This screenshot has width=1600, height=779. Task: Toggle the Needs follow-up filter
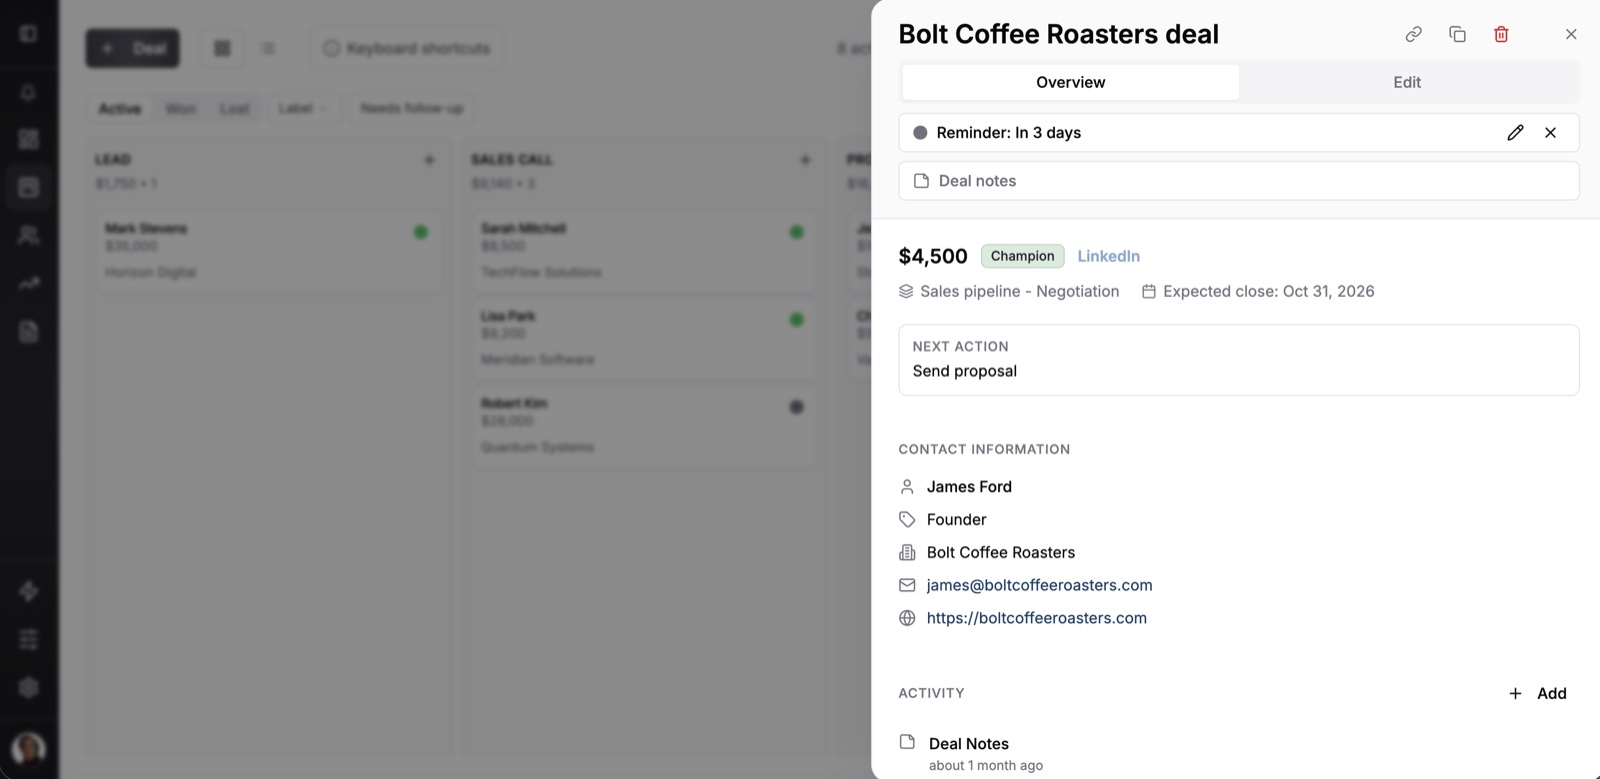coord(411,108)
